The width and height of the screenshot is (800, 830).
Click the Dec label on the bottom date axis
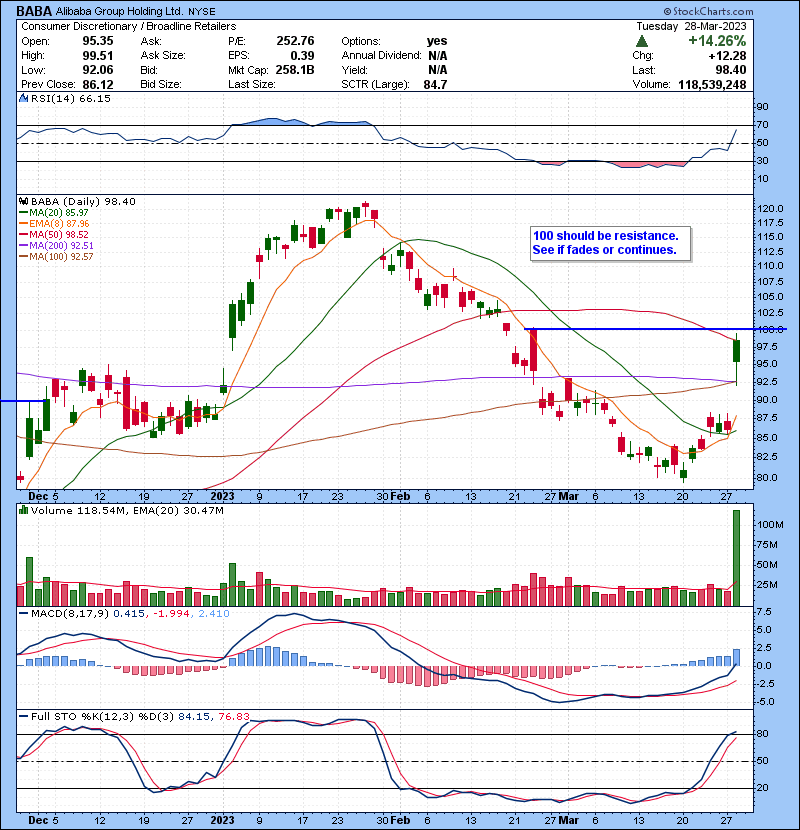coord(38,820)
